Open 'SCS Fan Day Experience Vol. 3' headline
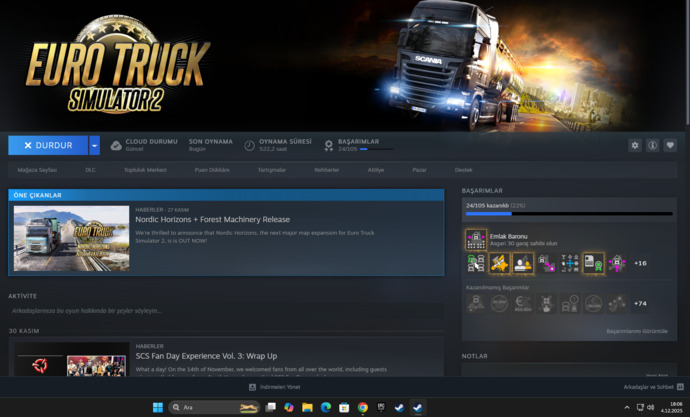Screen dimensions: 690x417 [x=206, y=356]
